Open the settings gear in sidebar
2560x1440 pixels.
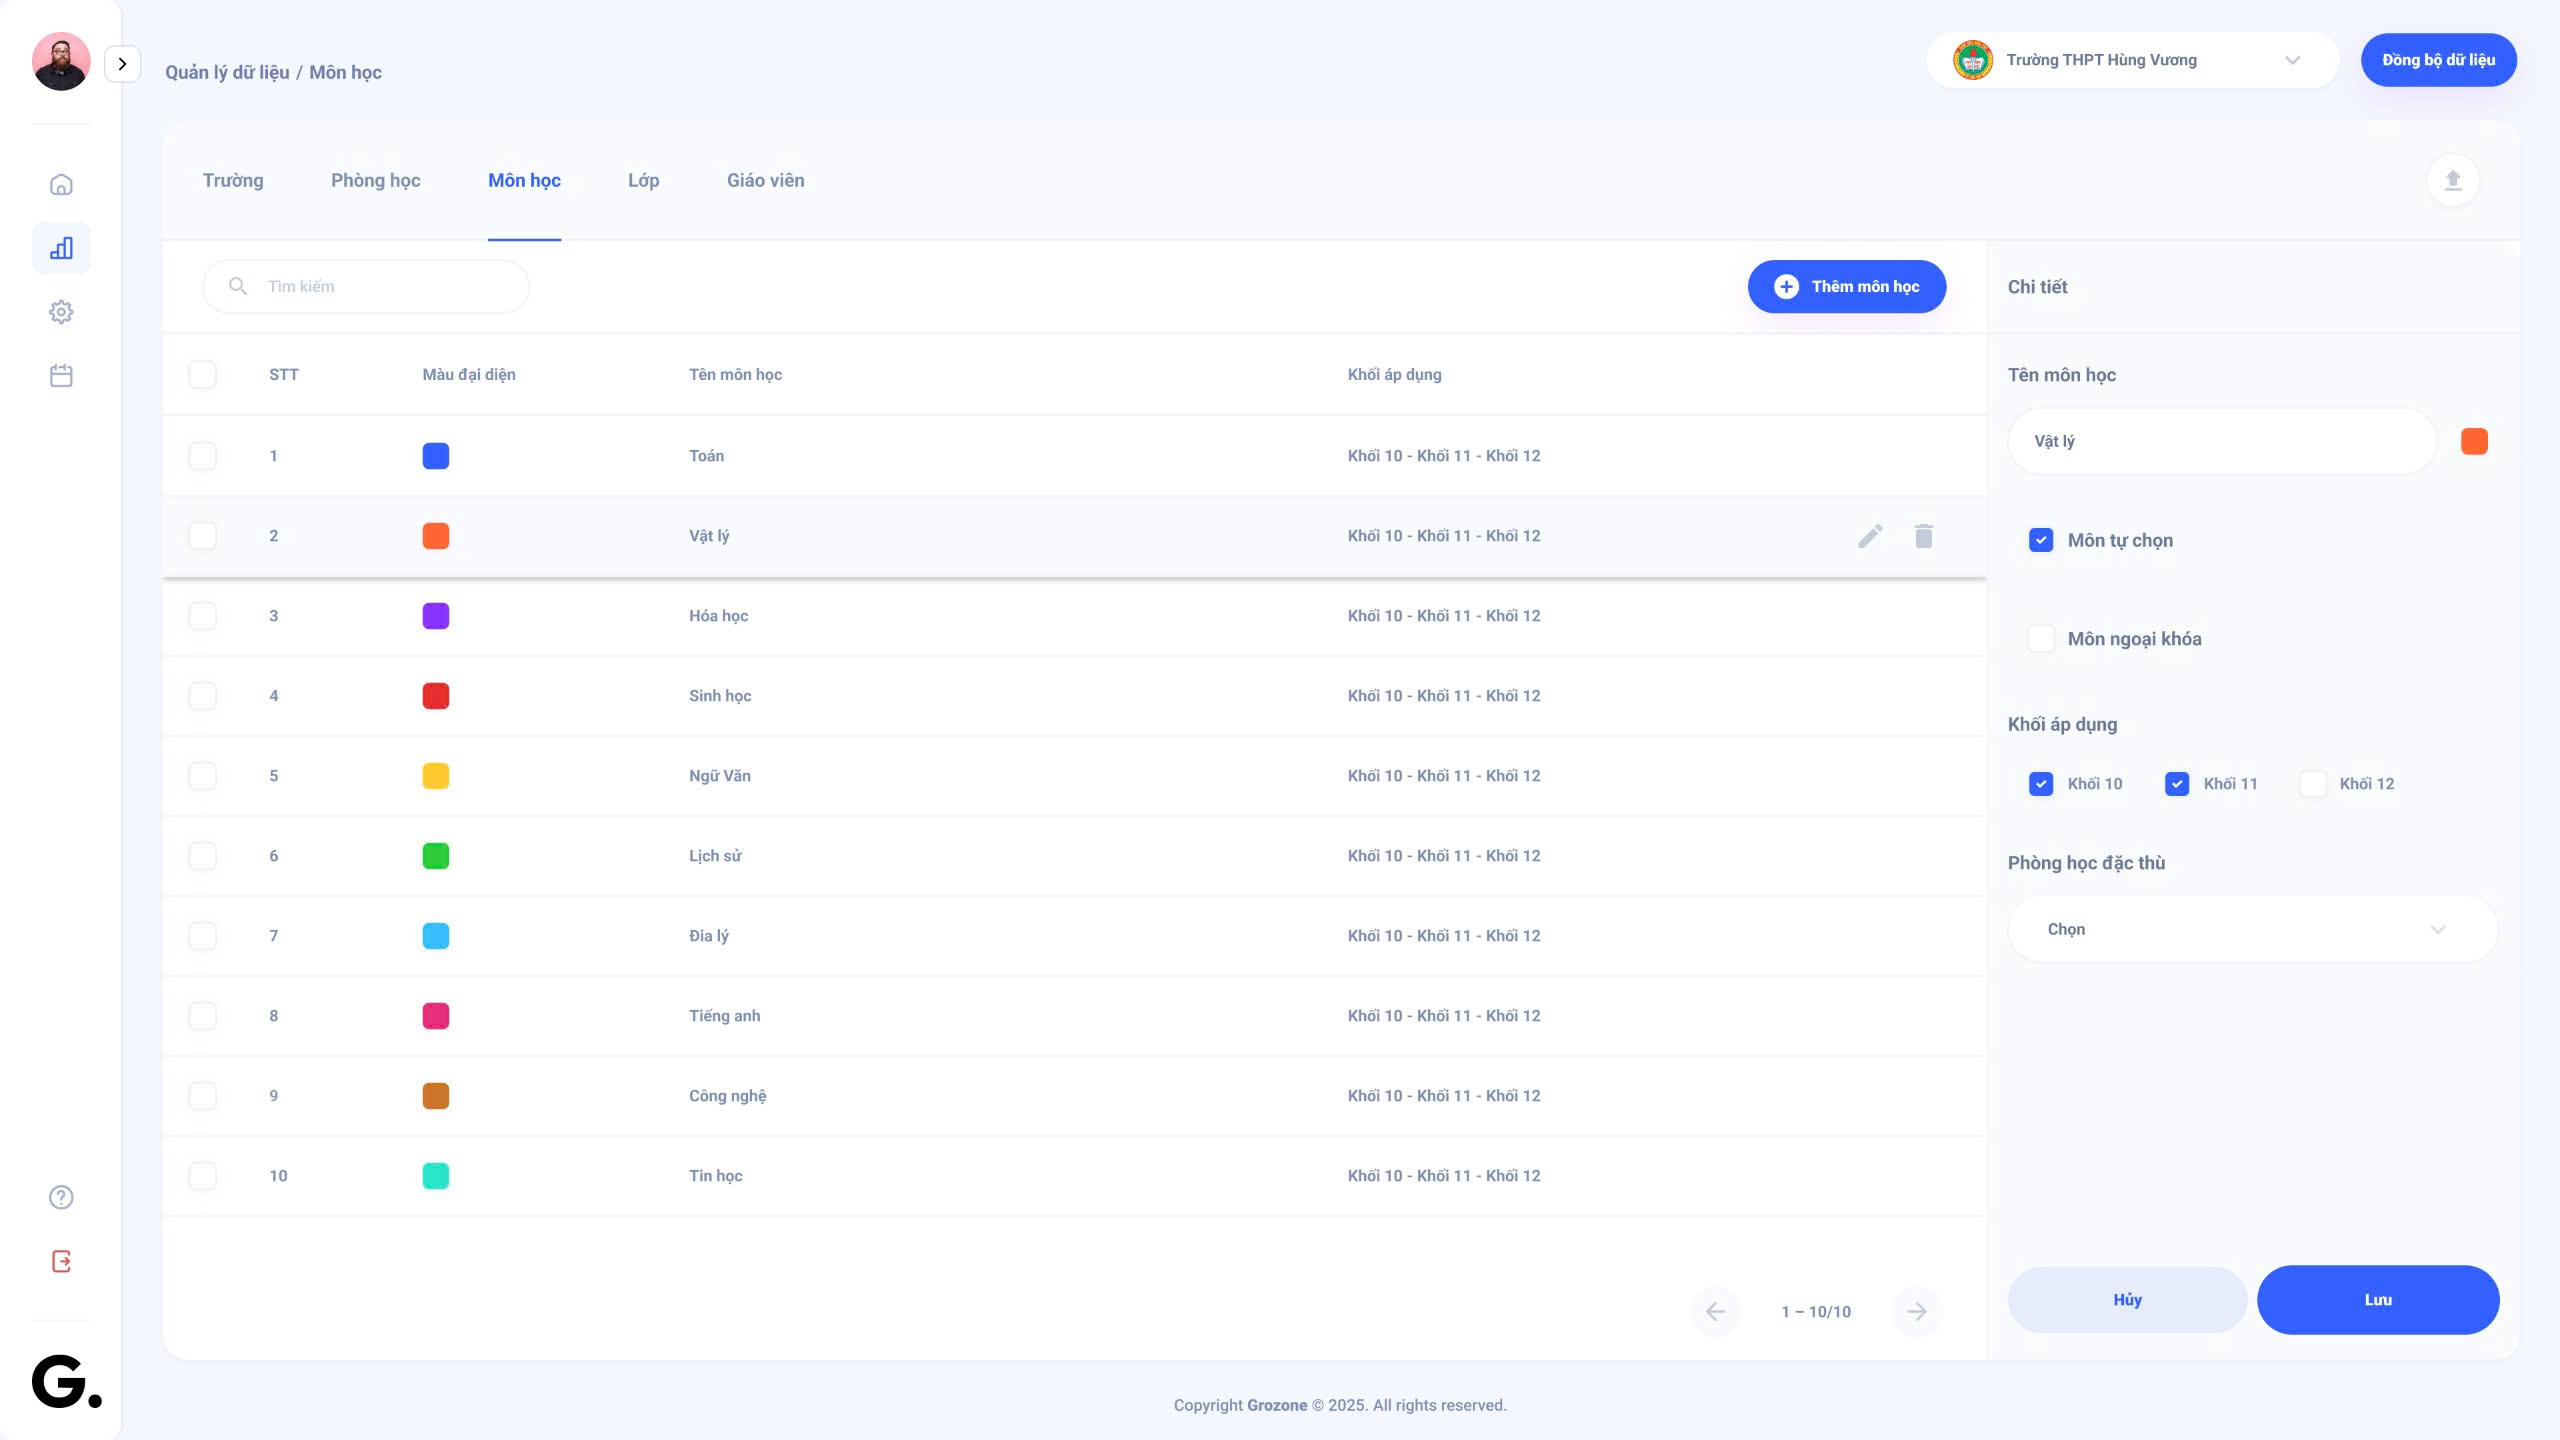pos(61,312)
